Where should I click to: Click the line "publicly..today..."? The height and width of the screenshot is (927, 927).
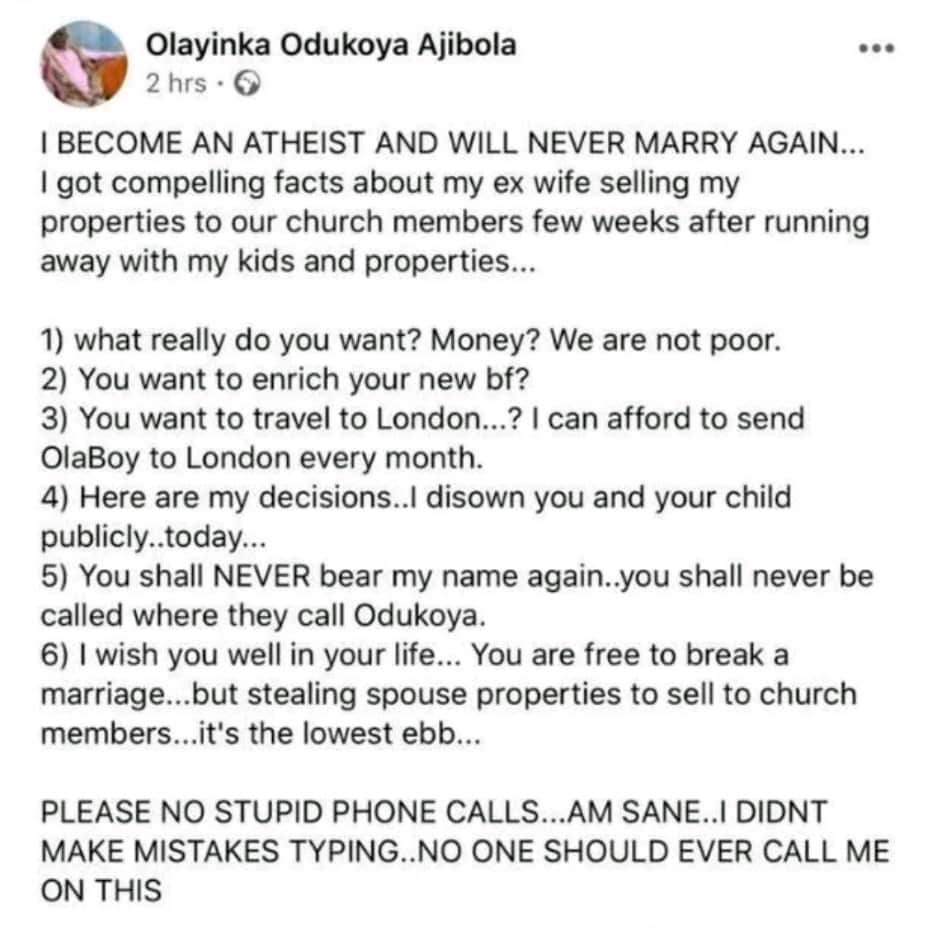pos(150,539)
